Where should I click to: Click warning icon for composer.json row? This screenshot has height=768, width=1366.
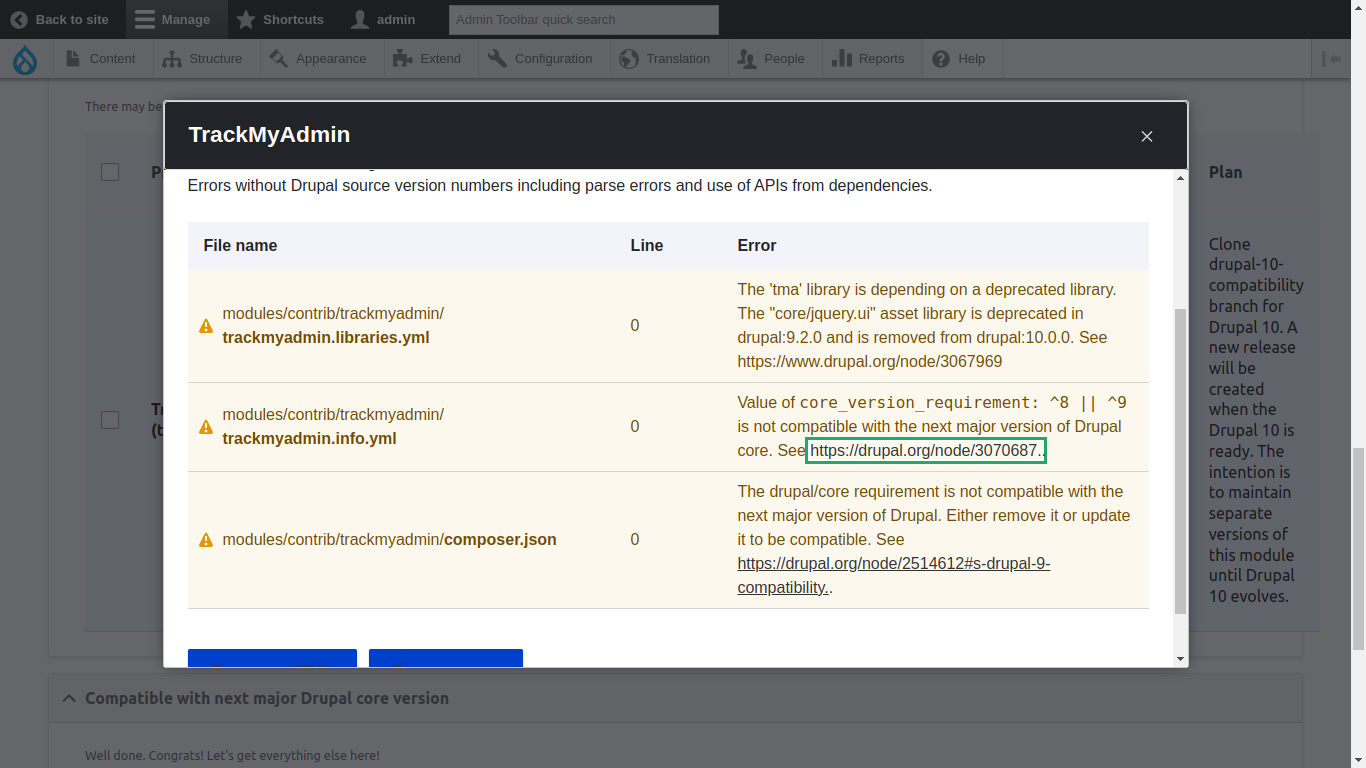206,540
